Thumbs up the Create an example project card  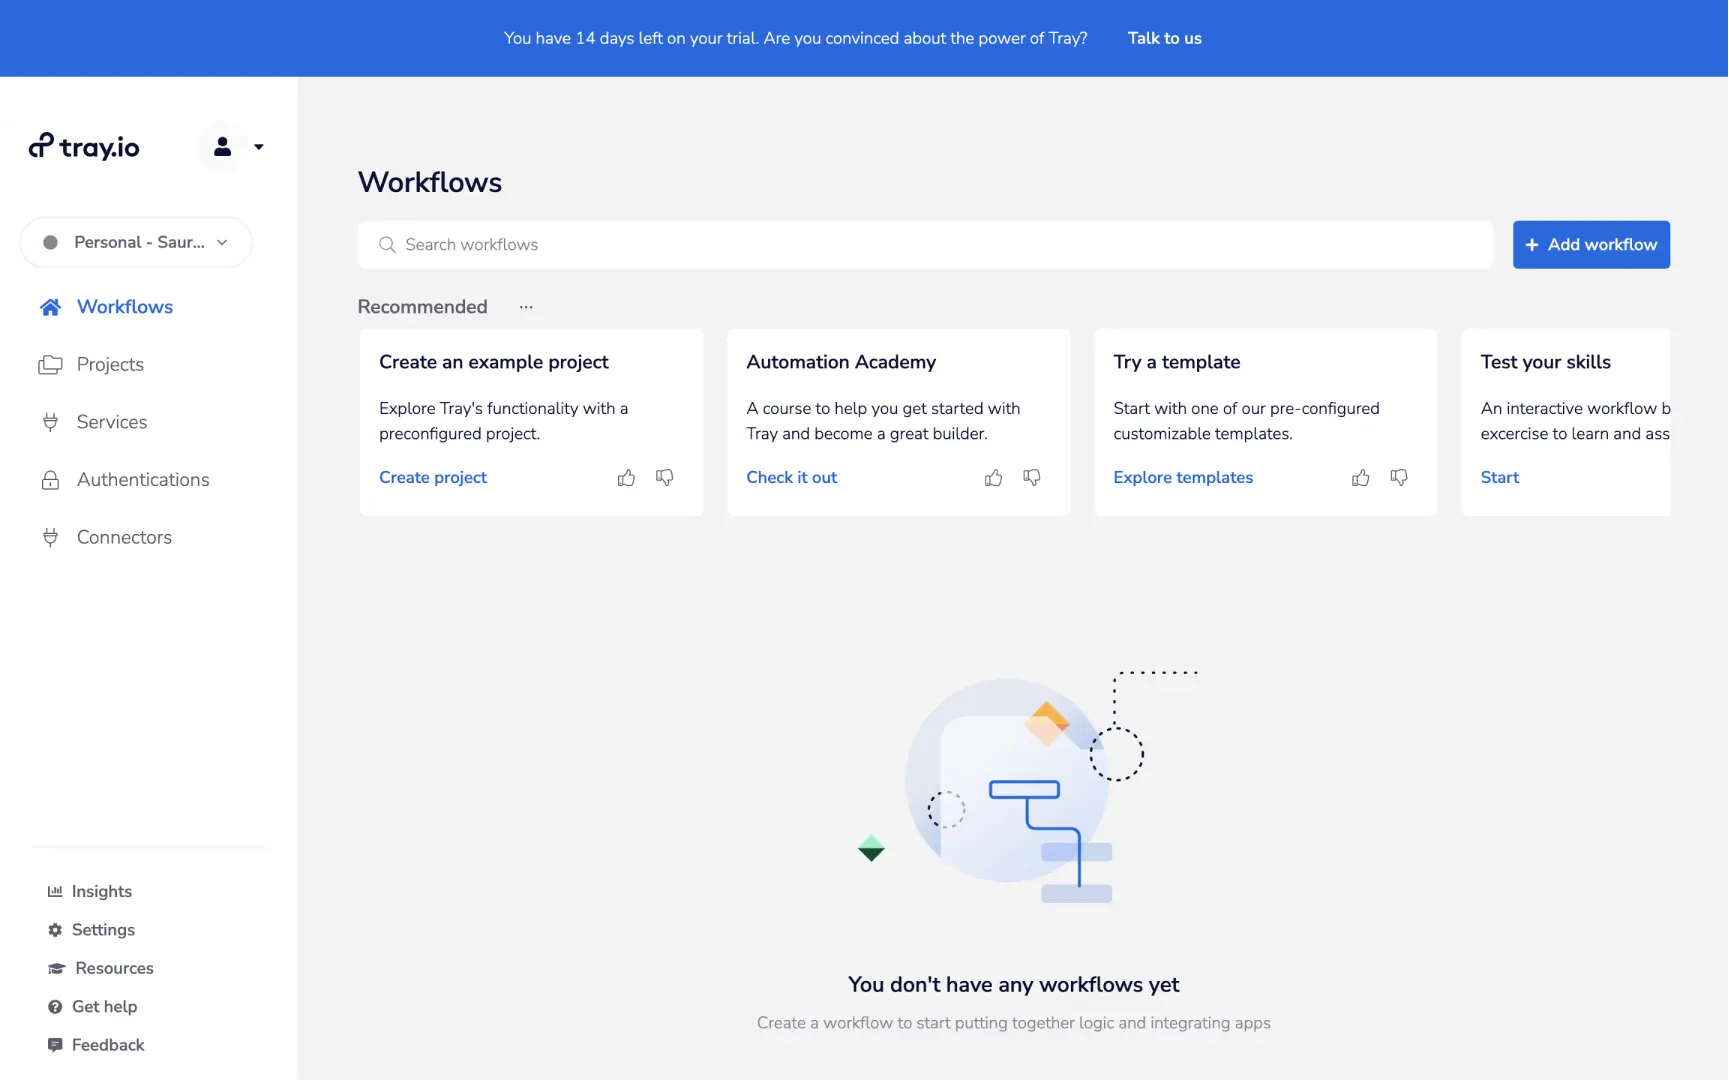point(626,478)
